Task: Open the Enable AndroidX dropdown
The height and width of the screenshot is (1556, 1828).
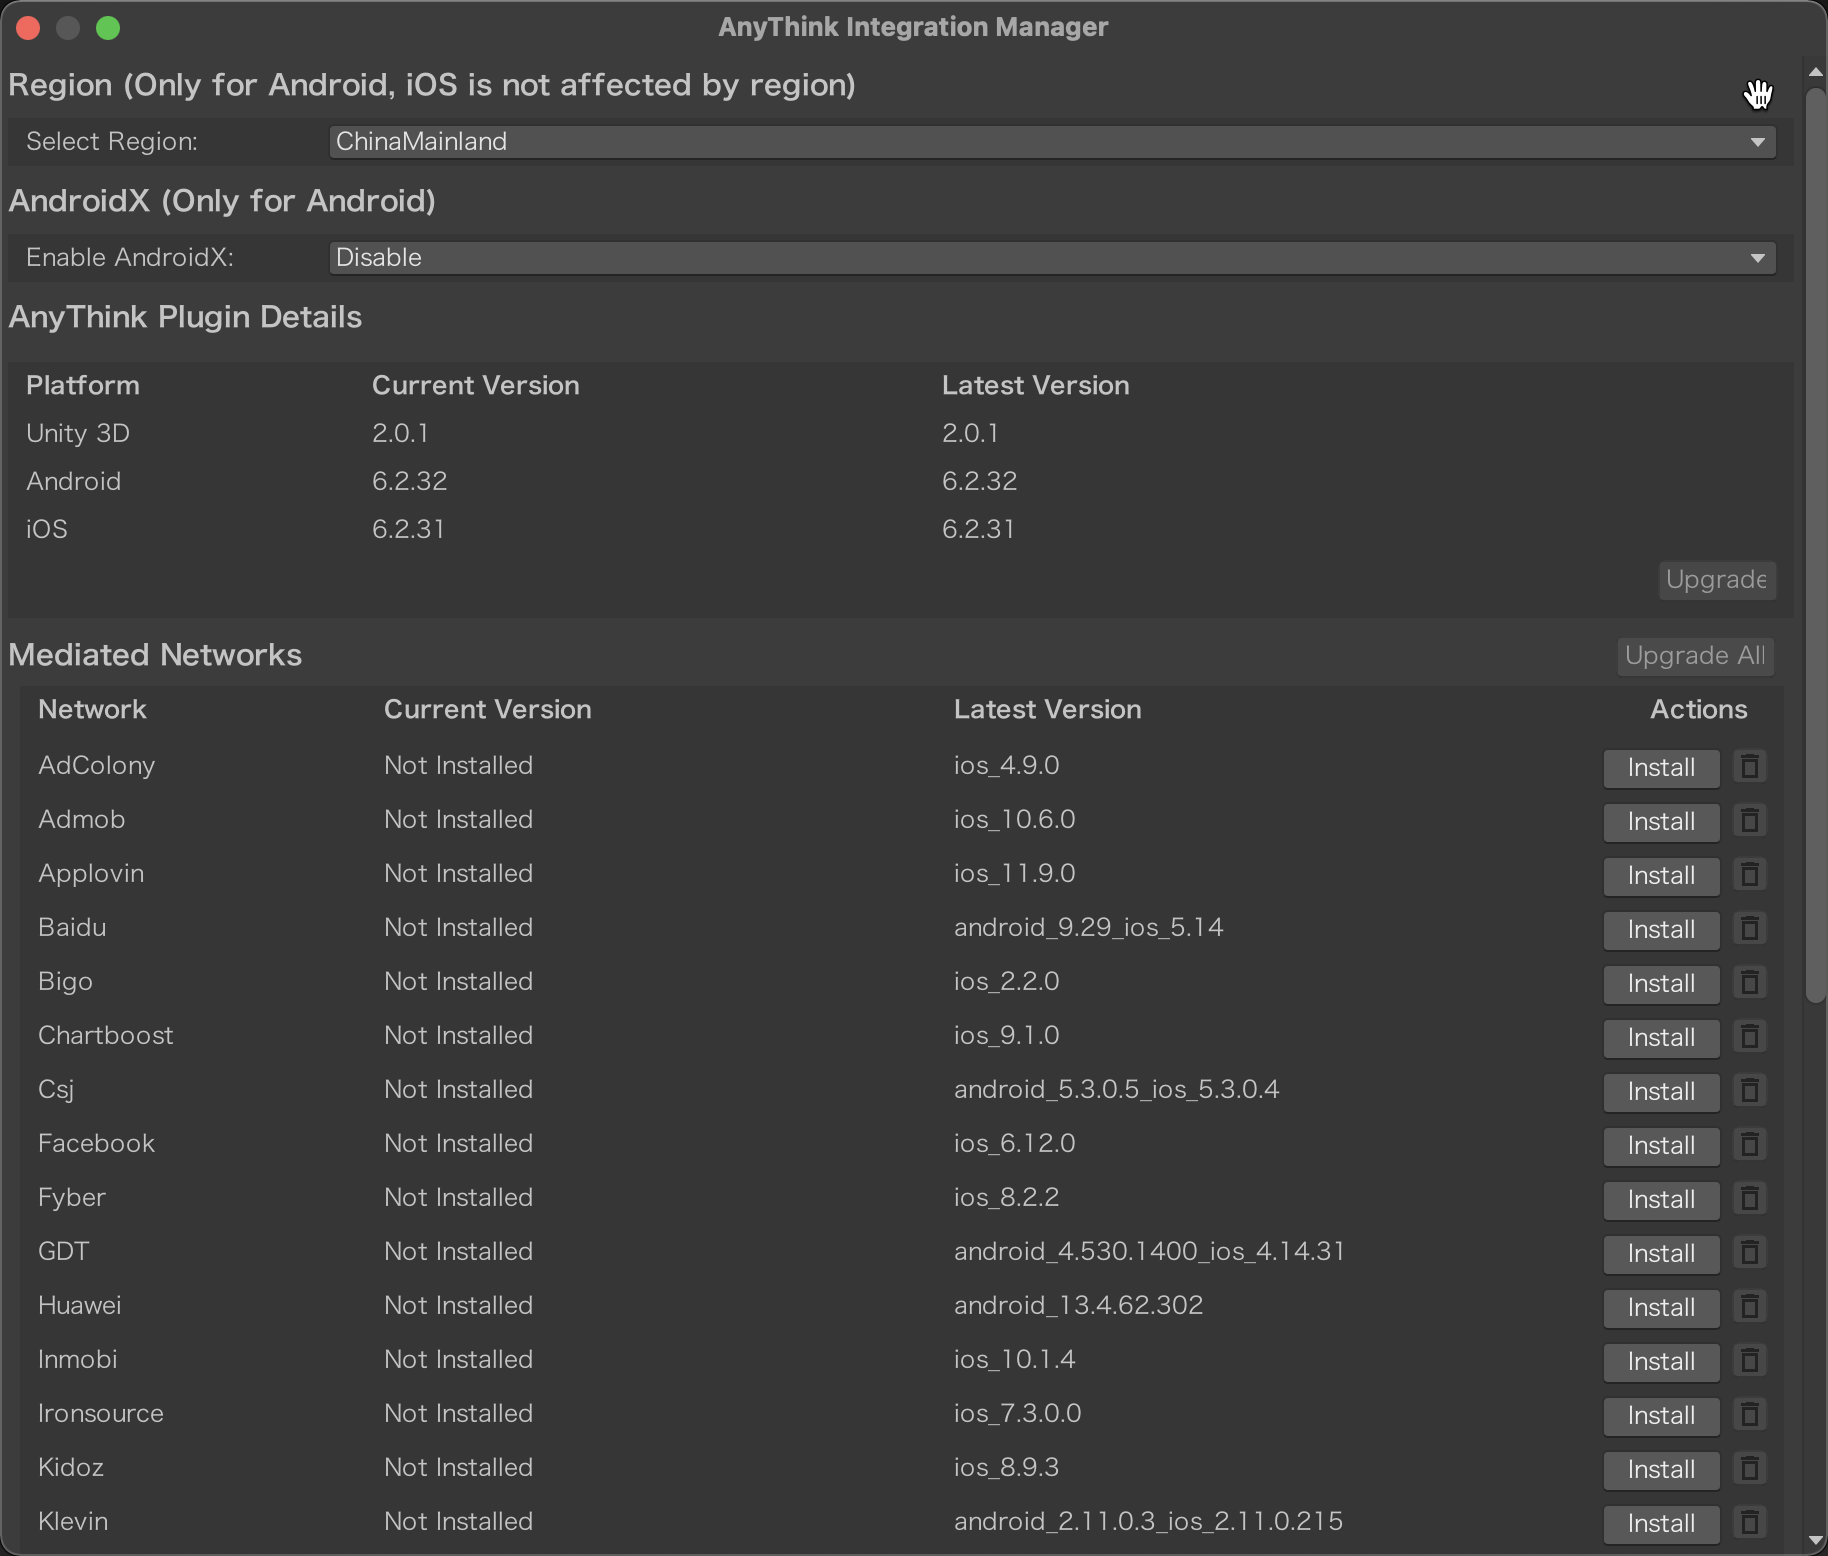Action: click(1052, 258)
